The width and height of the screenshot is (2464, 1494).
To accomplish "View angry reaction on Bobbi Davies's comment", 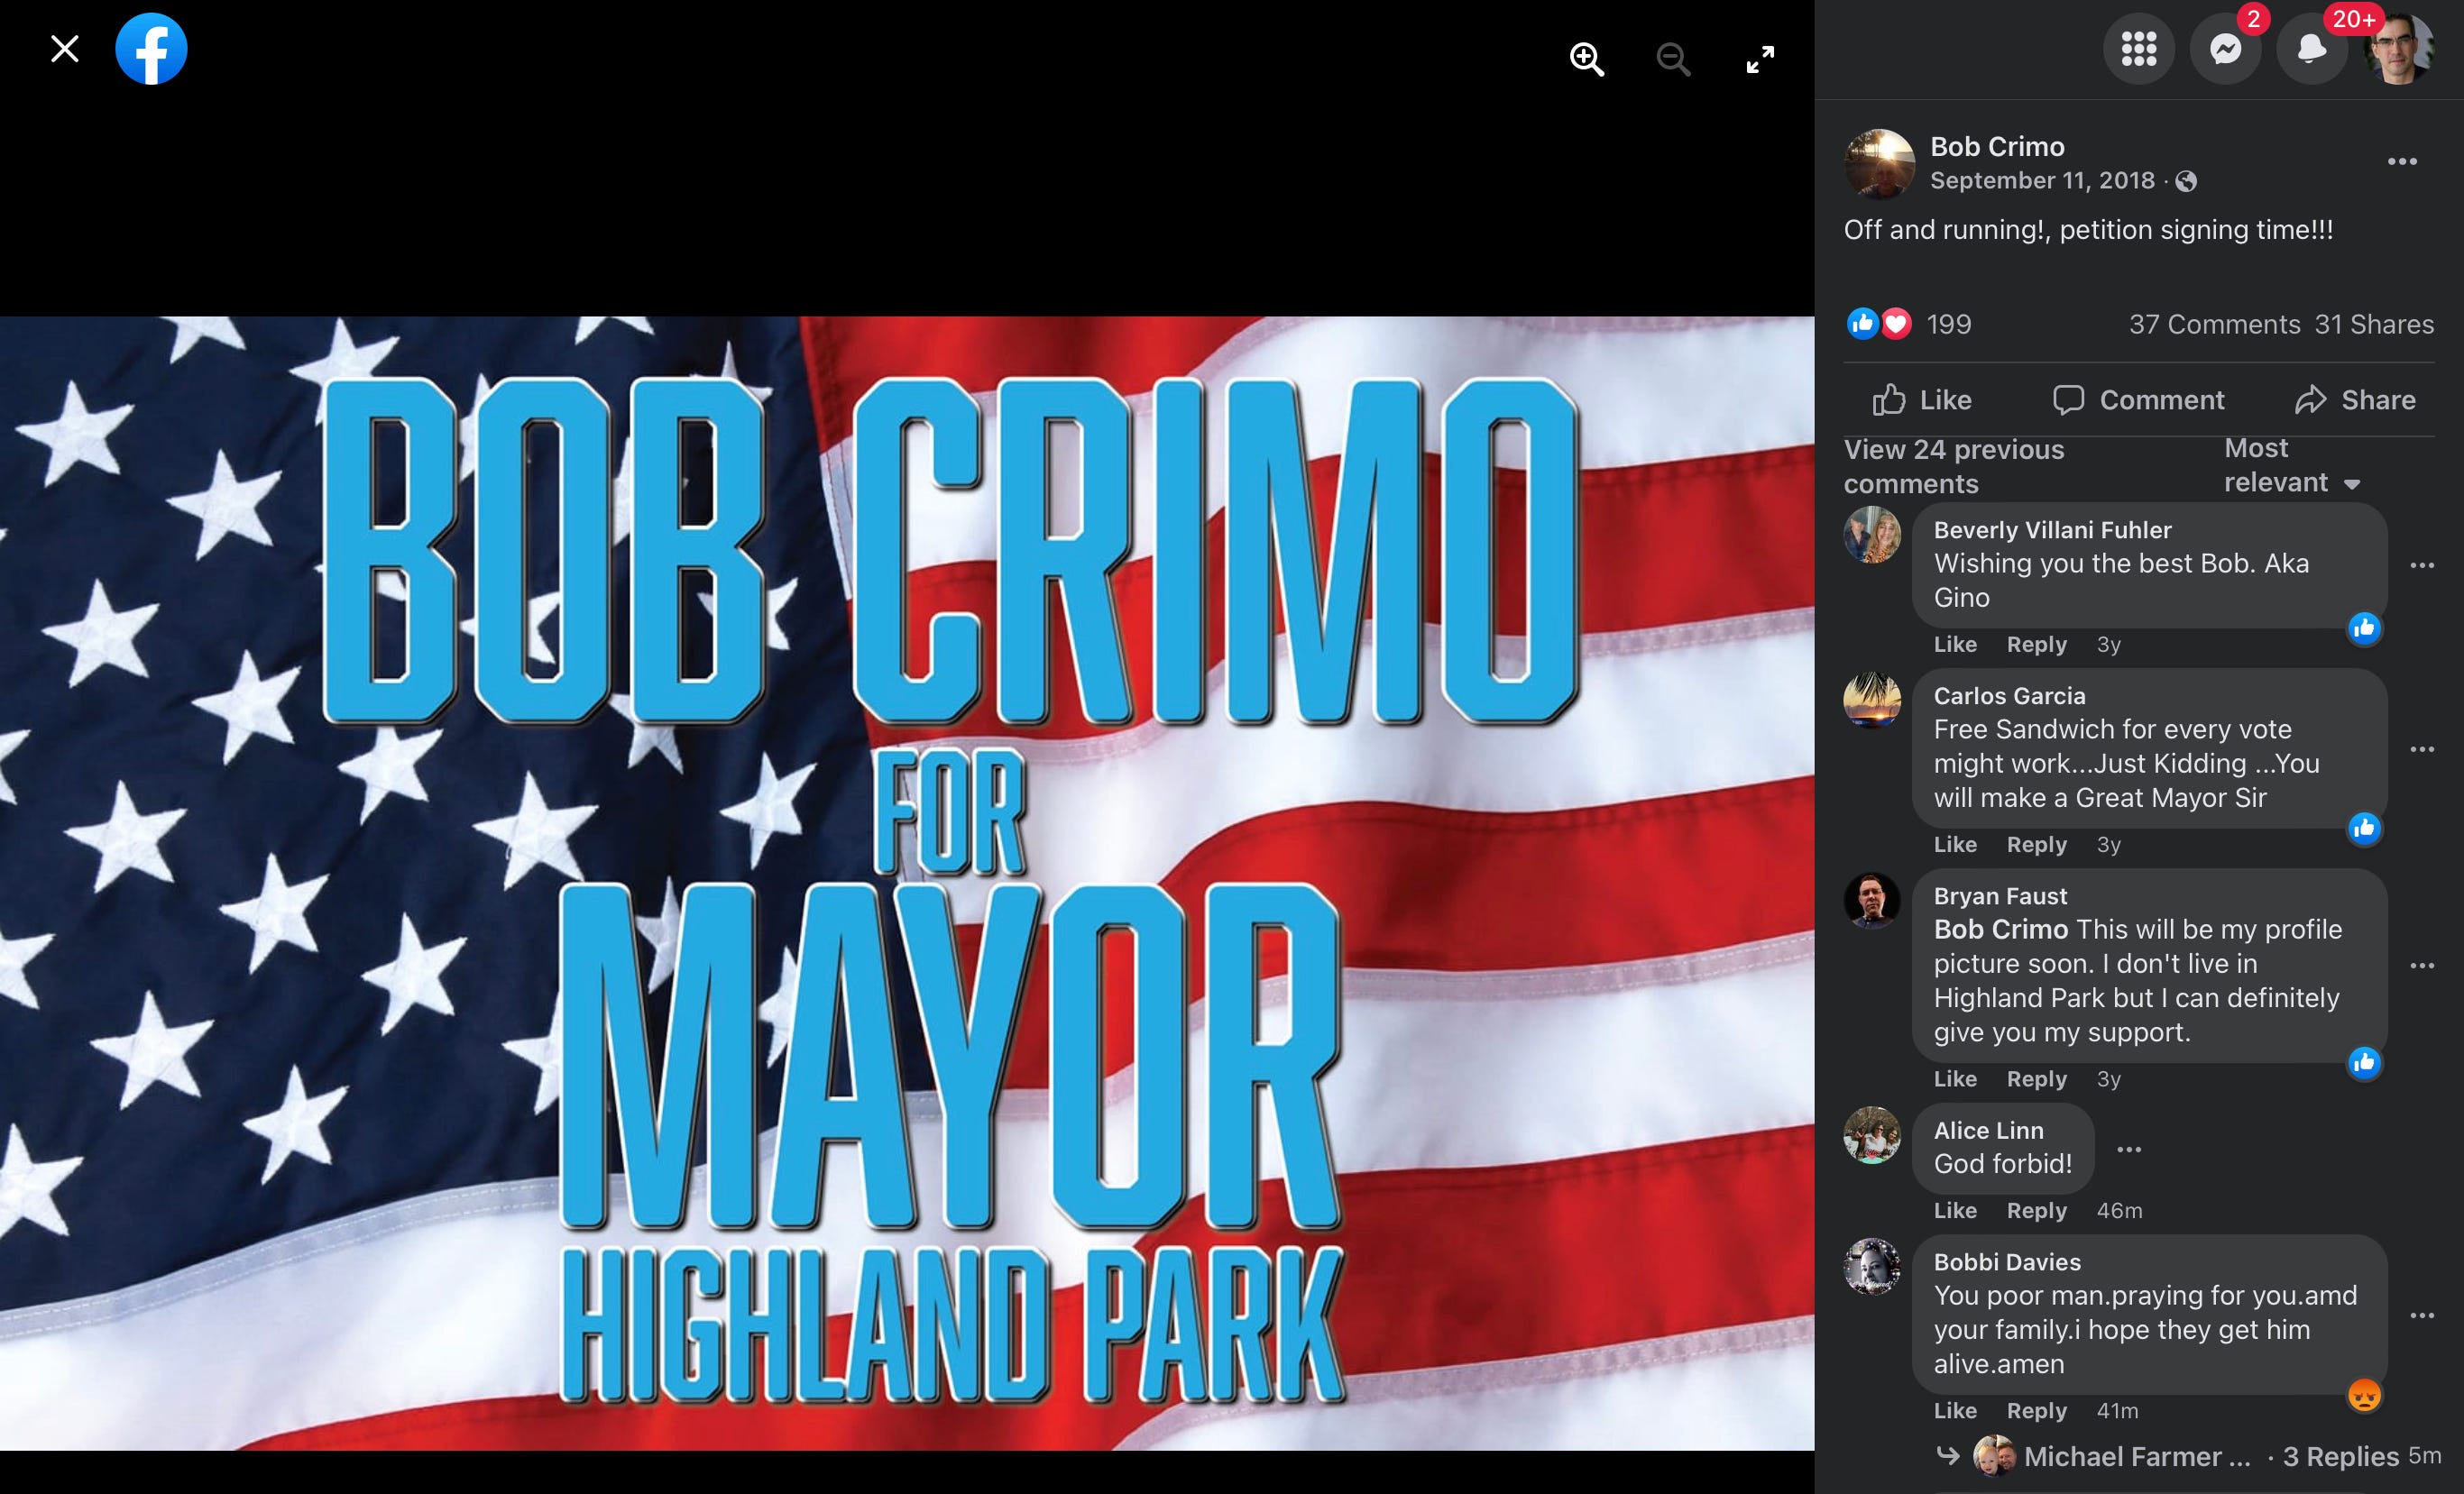I will click(2364, 1395).
